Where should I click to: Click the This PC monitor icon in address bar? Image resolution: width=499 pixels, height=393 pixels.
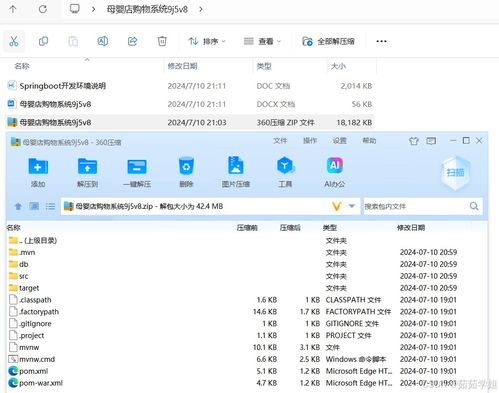(74, 9)
